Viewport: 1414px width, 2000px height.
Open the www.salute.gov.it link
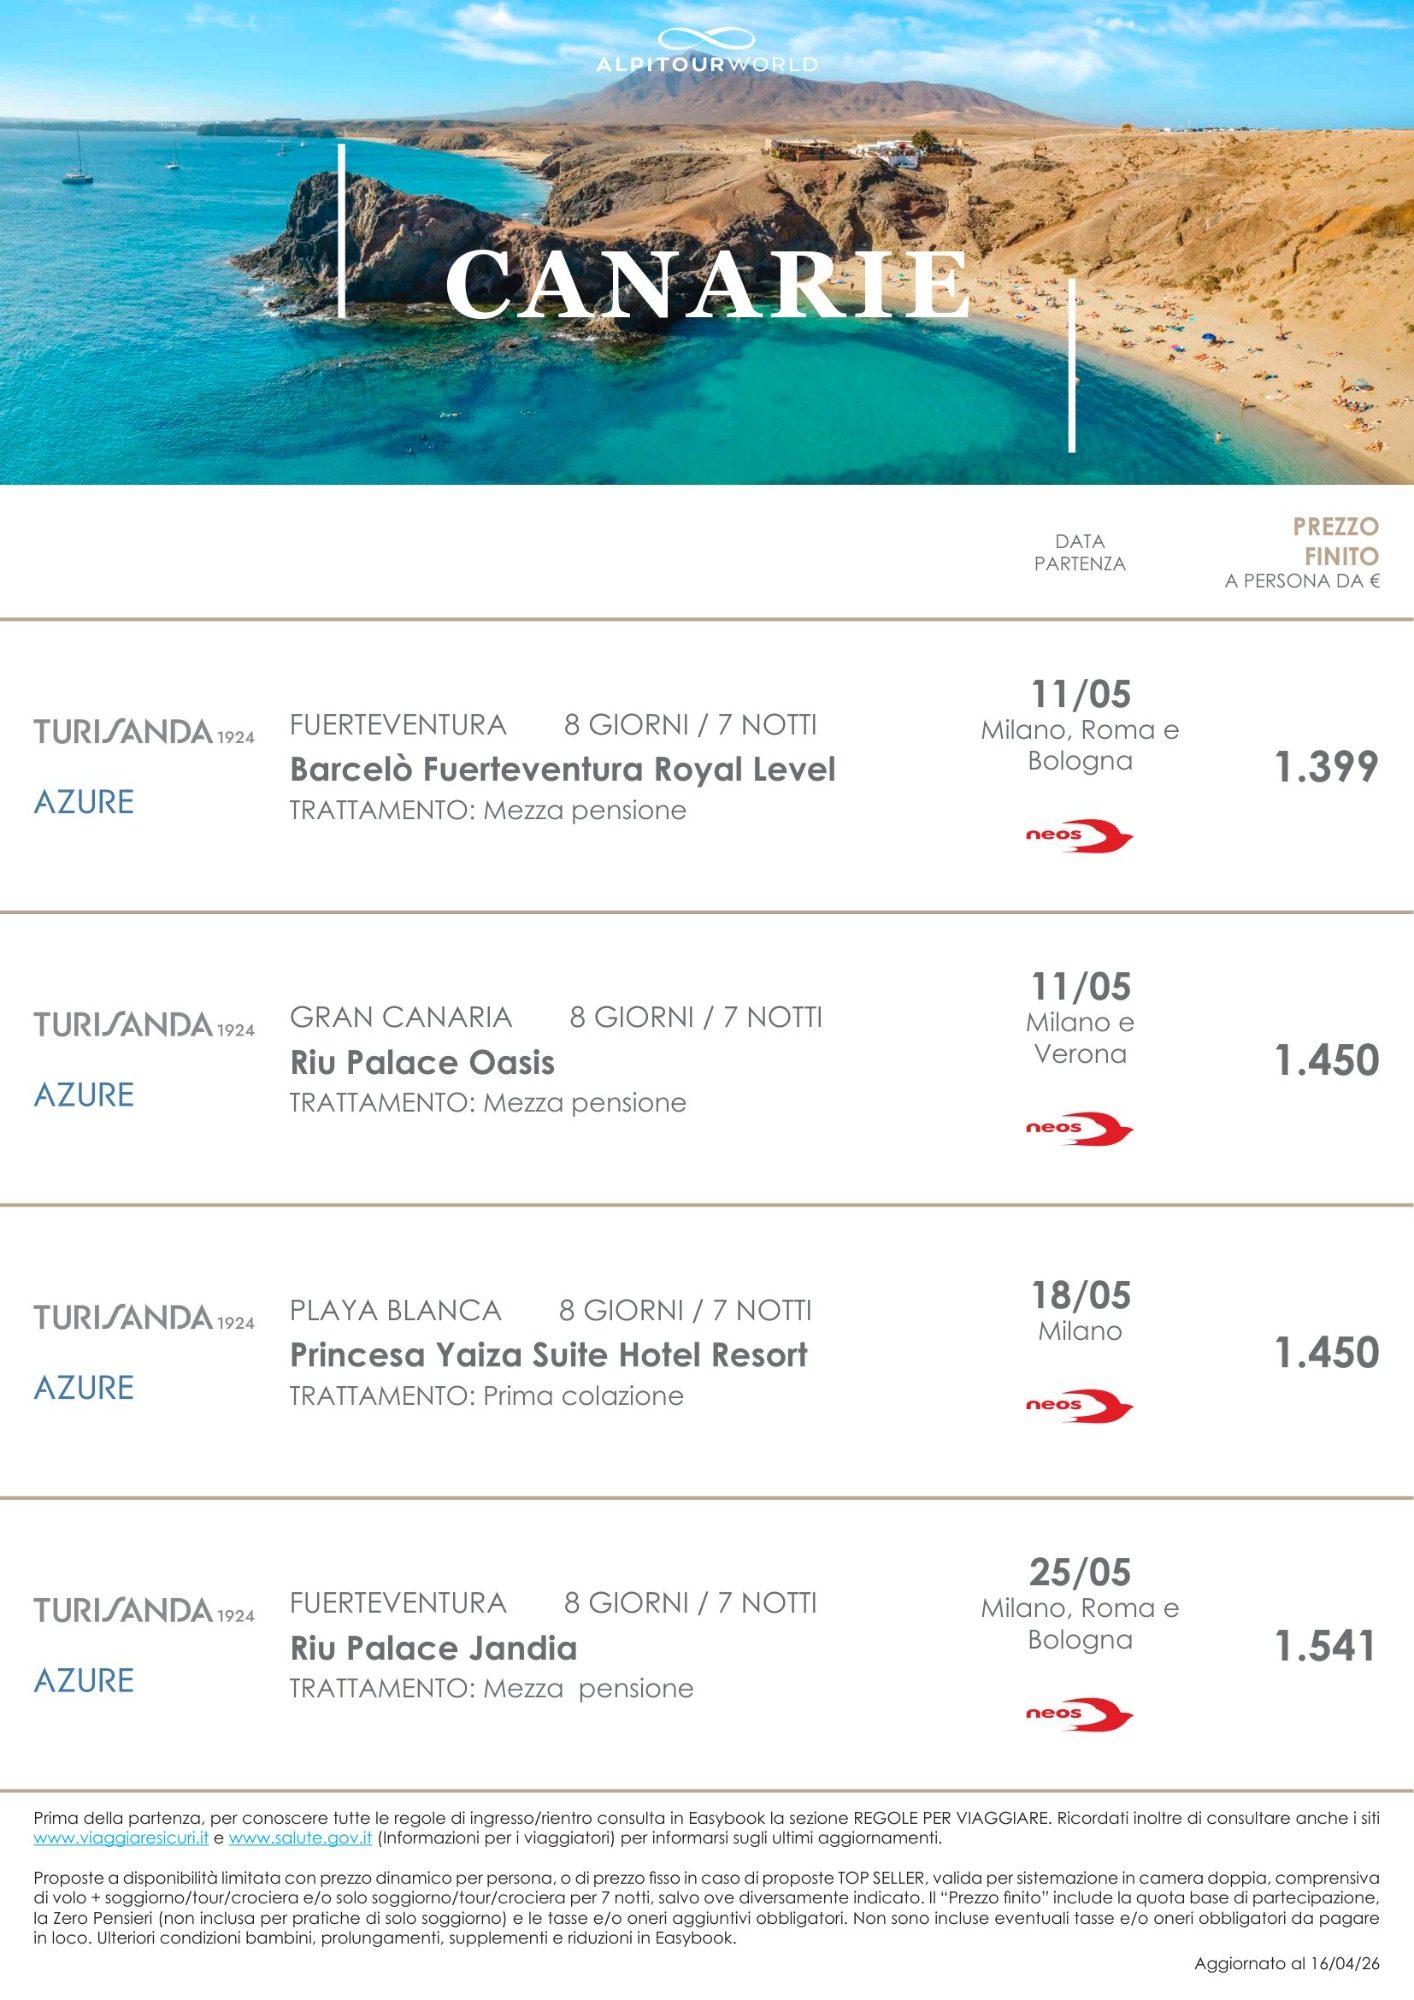click(x=300, y=1838)
